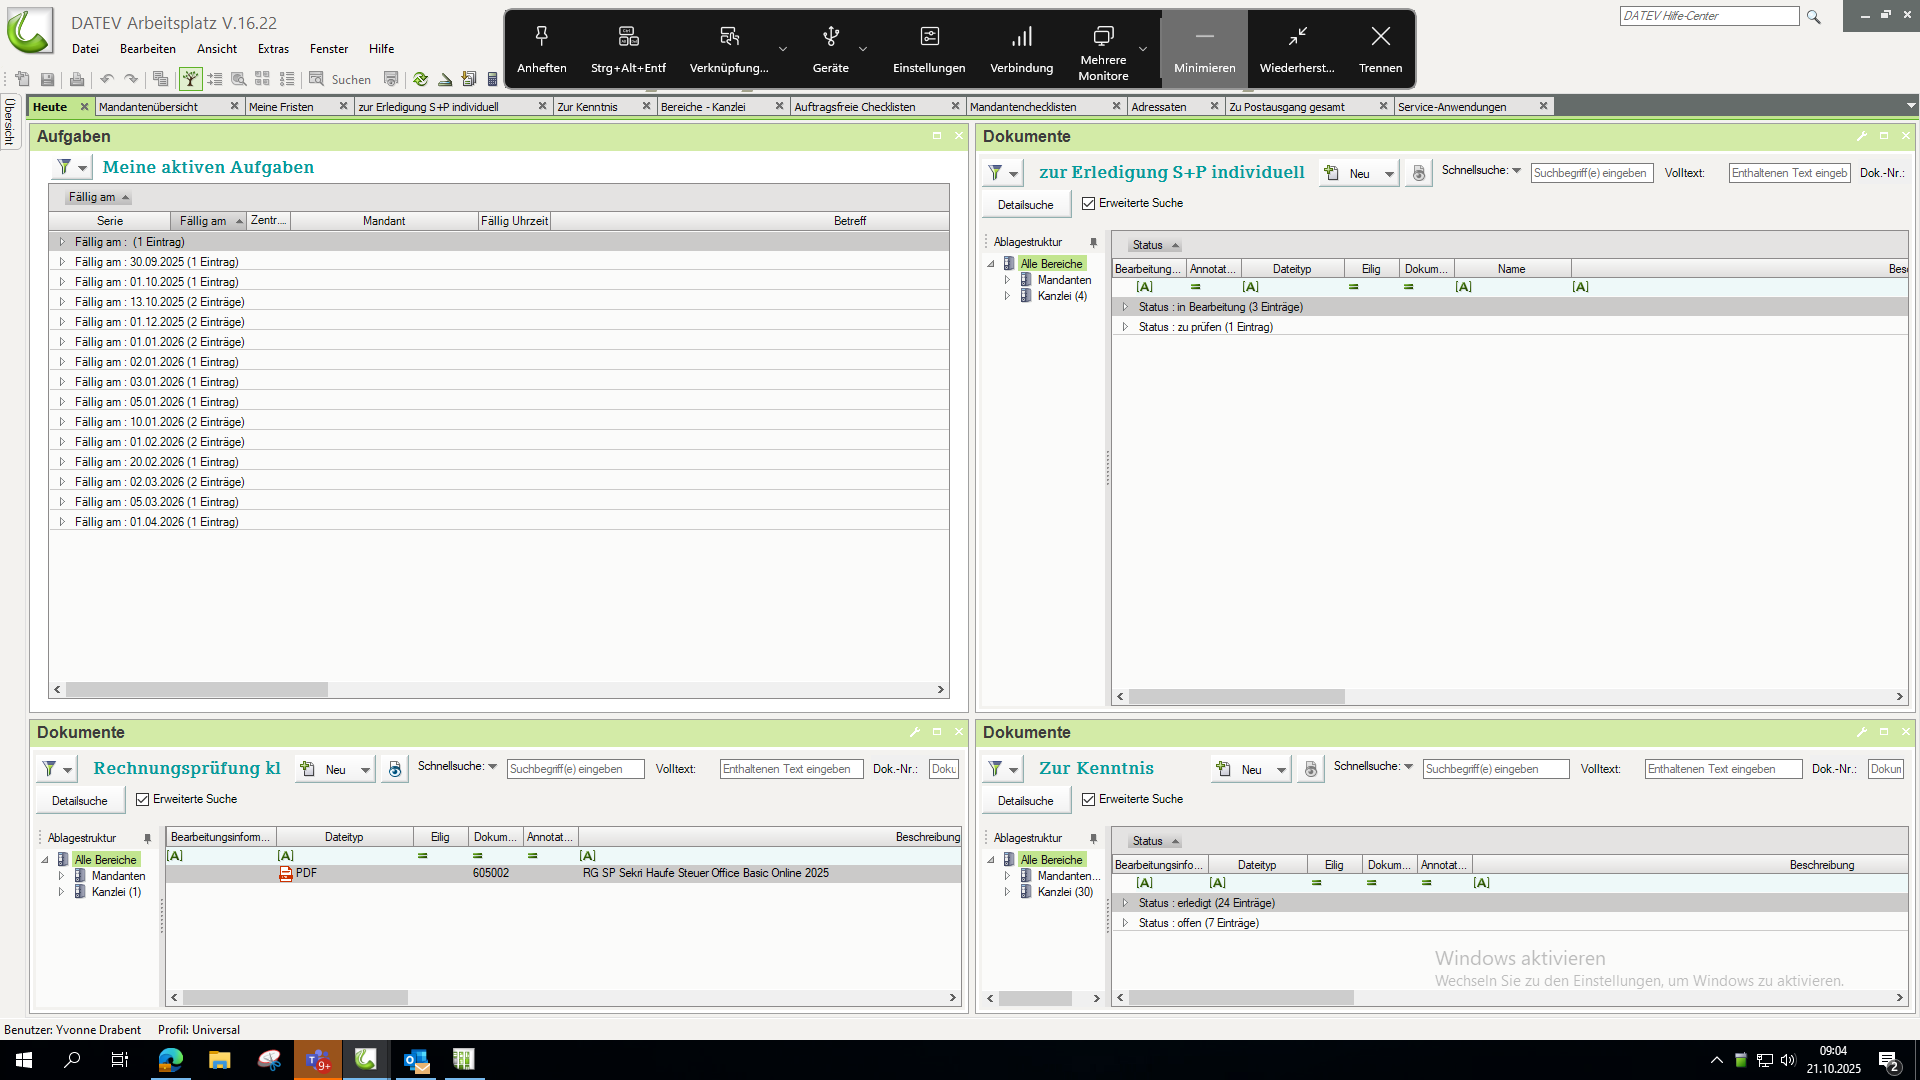Toggle Erweiterte Suche in Rechnungsprüfung panel
This screenshot has height=1080, width=1920.
[x=143, y=800]
